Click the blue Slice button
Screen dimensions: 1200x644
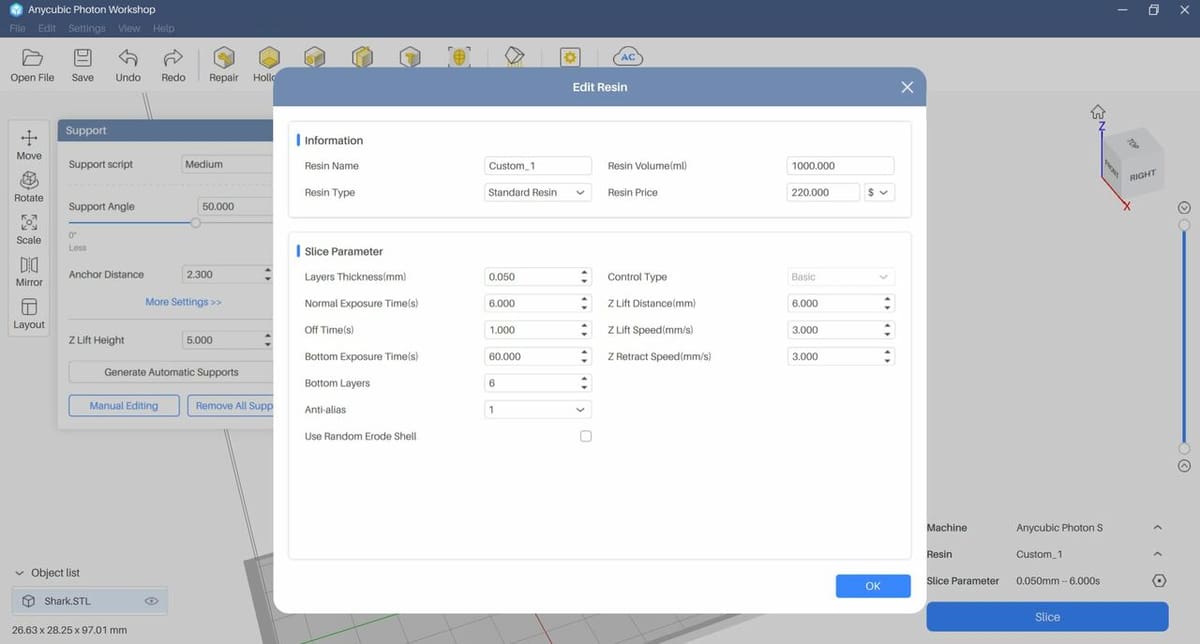coord(1047,617)
